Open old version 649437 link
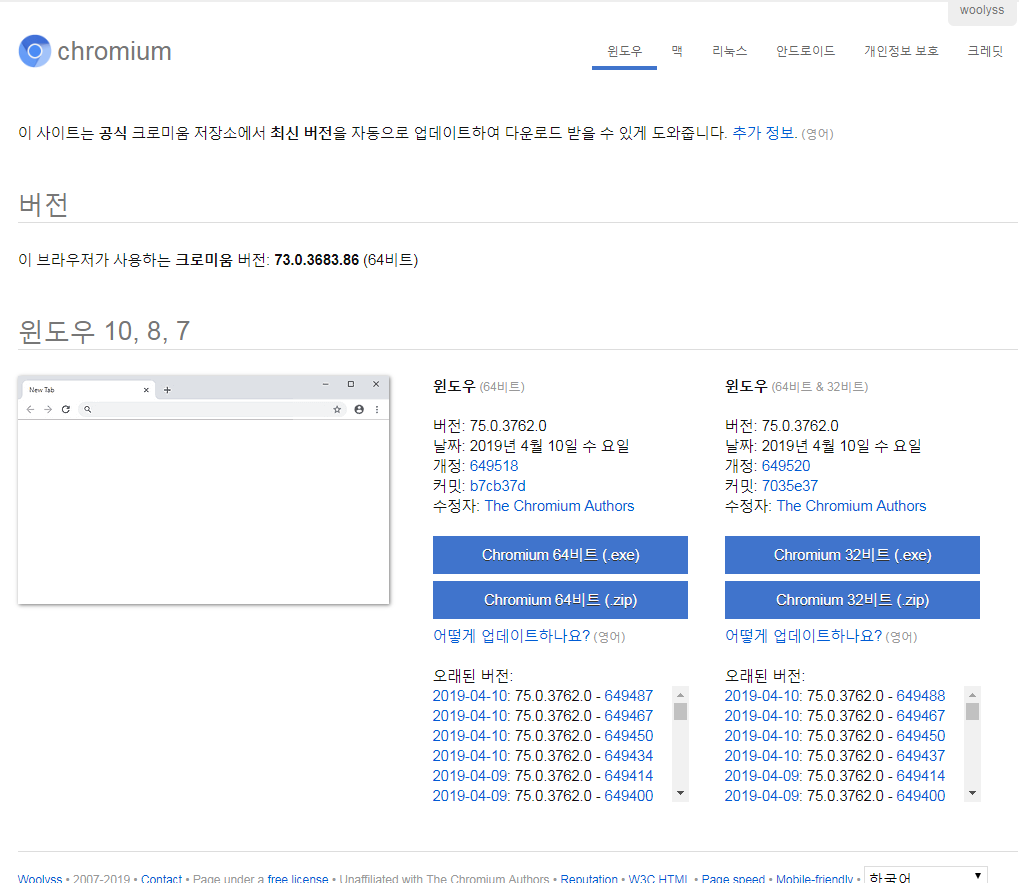The height and width of the screenshot is (883, 1019). click(920, 756)
